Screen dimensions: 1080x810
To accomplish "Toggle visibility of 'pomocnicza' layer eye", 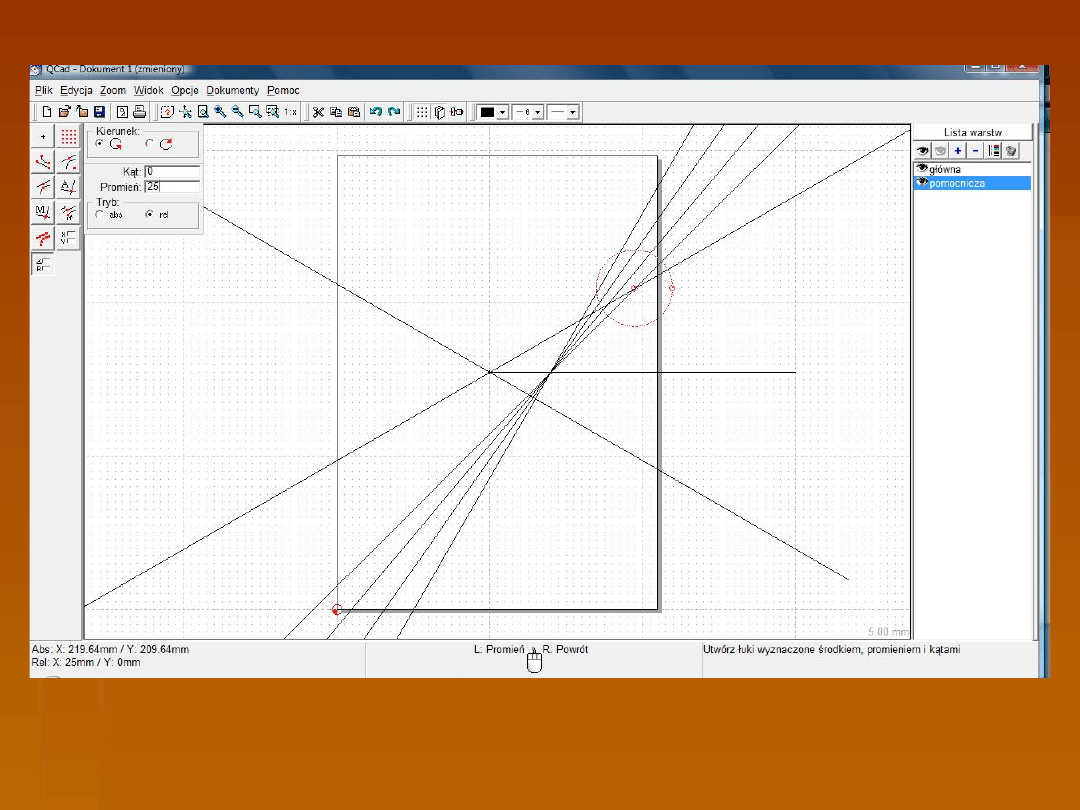I will click(x=922, y=183).
